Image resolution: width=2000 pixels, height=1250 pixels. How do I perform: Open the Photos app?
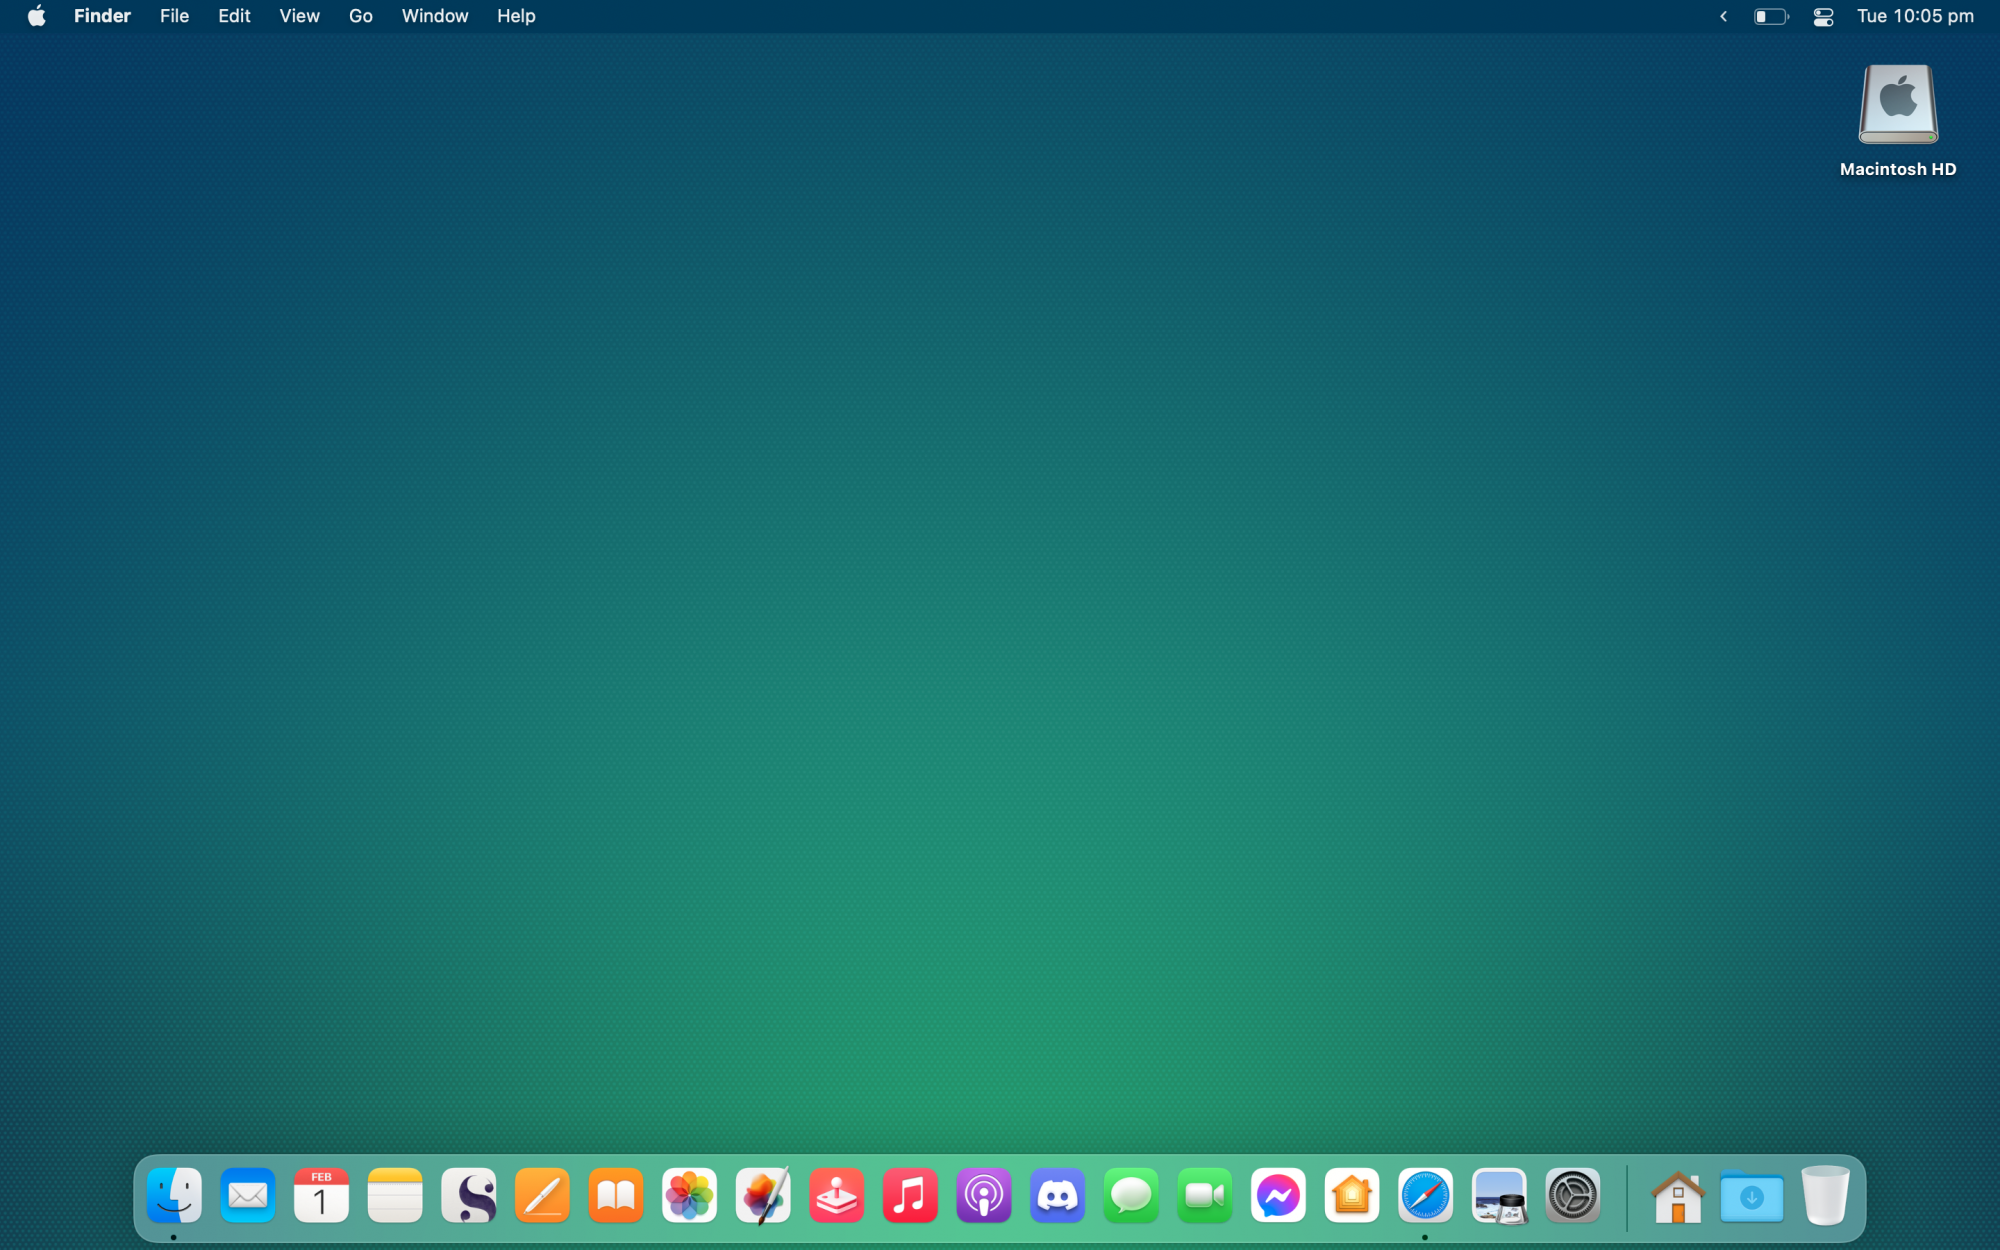click(x=690, y=1195)
